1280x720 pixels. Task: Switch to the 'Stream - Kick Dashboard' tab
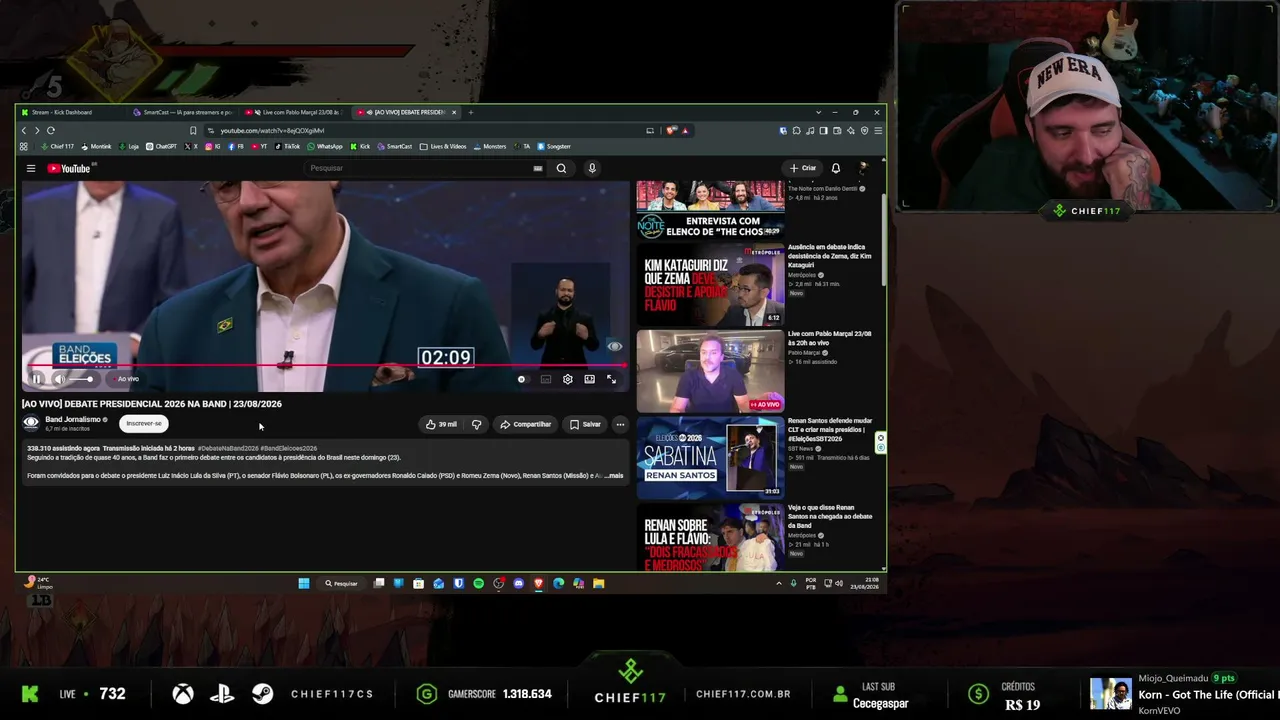pyautogui.click(x=70, y=112)
